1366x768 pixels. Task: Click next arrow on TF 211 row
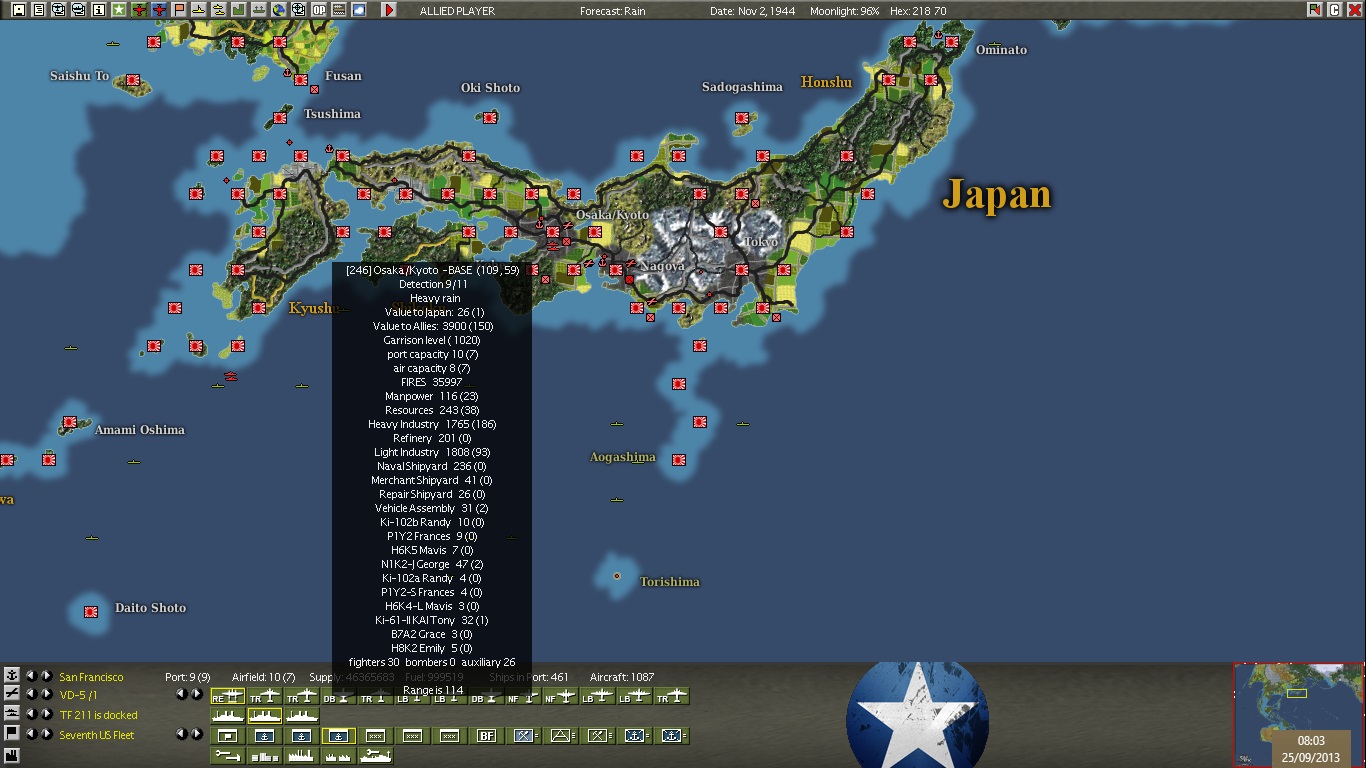[x=45, y=714]
